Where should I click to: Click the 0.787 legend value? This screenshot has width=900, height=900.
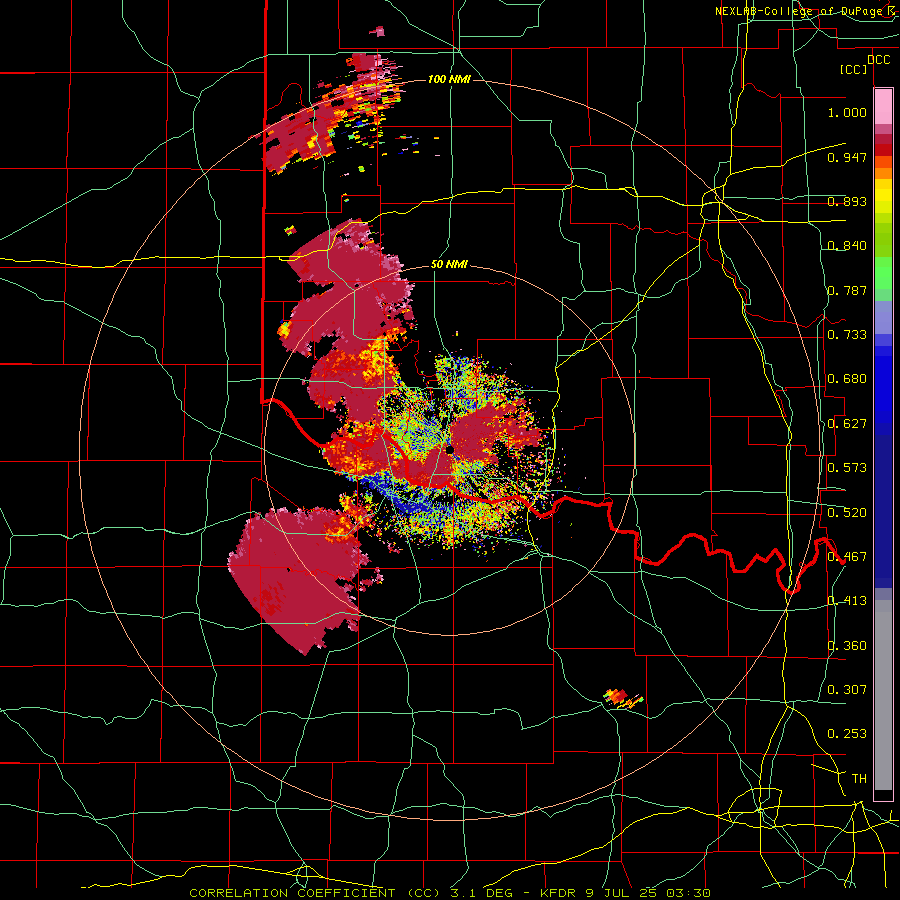(847, 290)
